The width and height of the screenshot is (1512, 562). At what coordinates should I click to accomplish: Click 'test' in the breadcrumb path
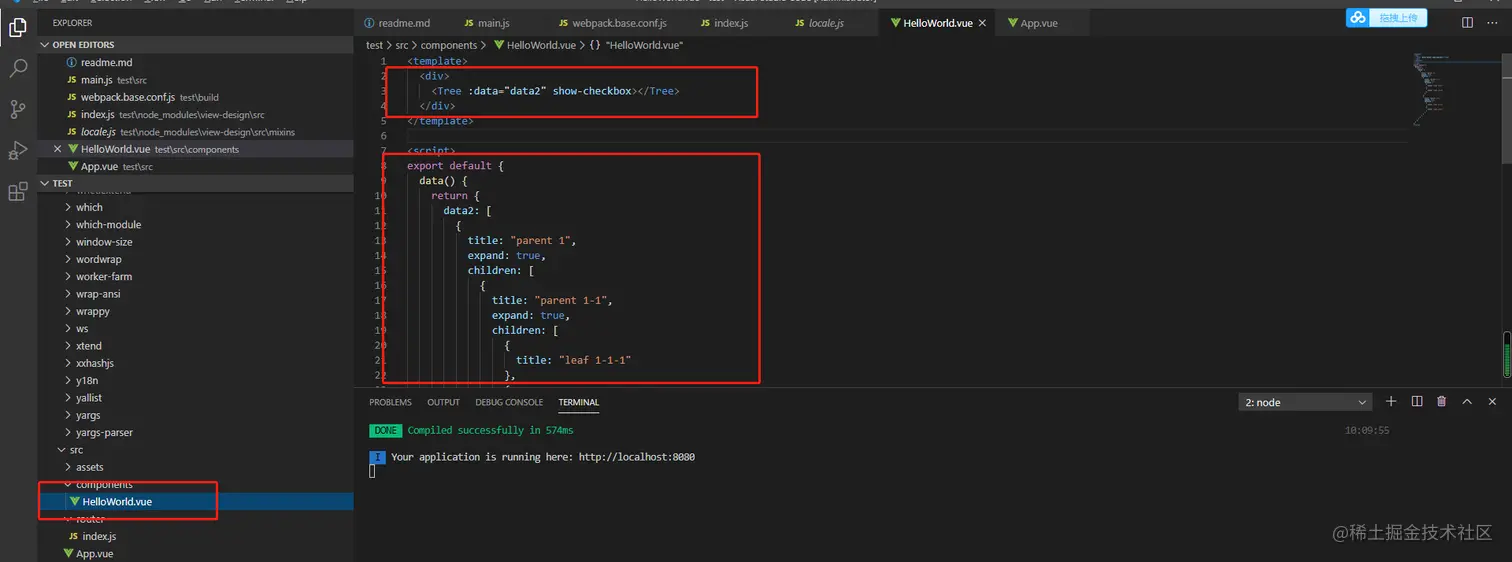(x=374, y=45)
